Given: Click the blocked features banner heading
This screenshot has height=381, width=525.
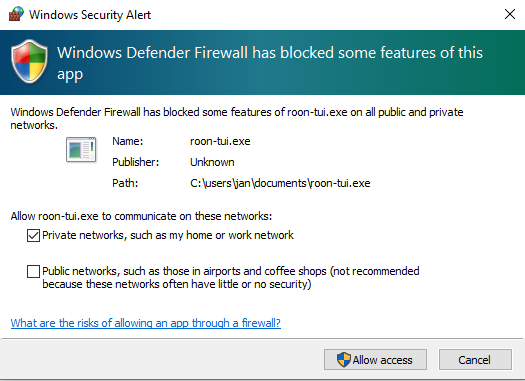Looking at the screenshot, I should [x=270, y=63].
